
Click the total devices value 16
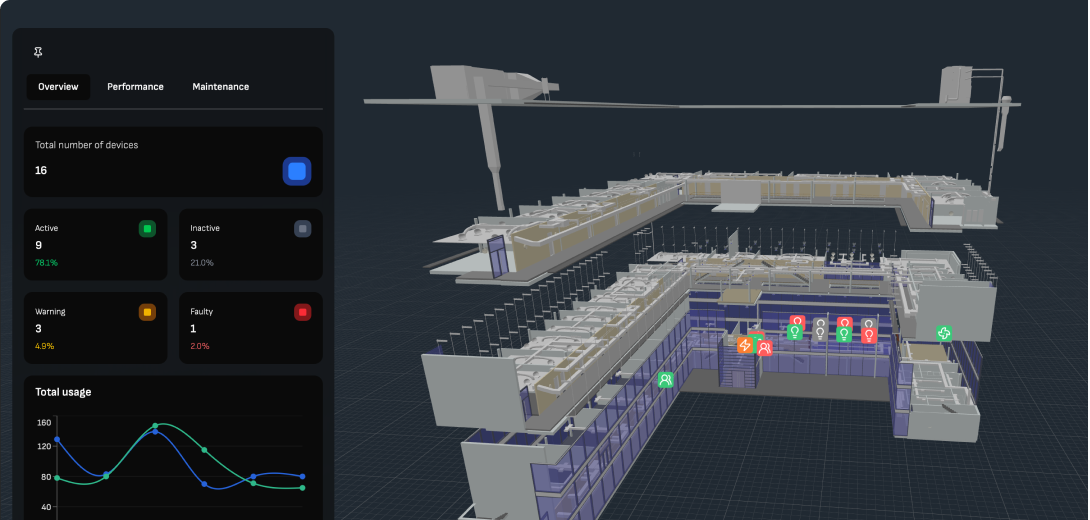click(41, 170)
